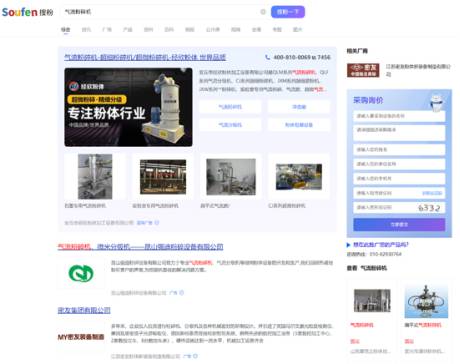Open the first ad title link above the banner
This screenshot has width=460, height=364.
tap(145, 57)
